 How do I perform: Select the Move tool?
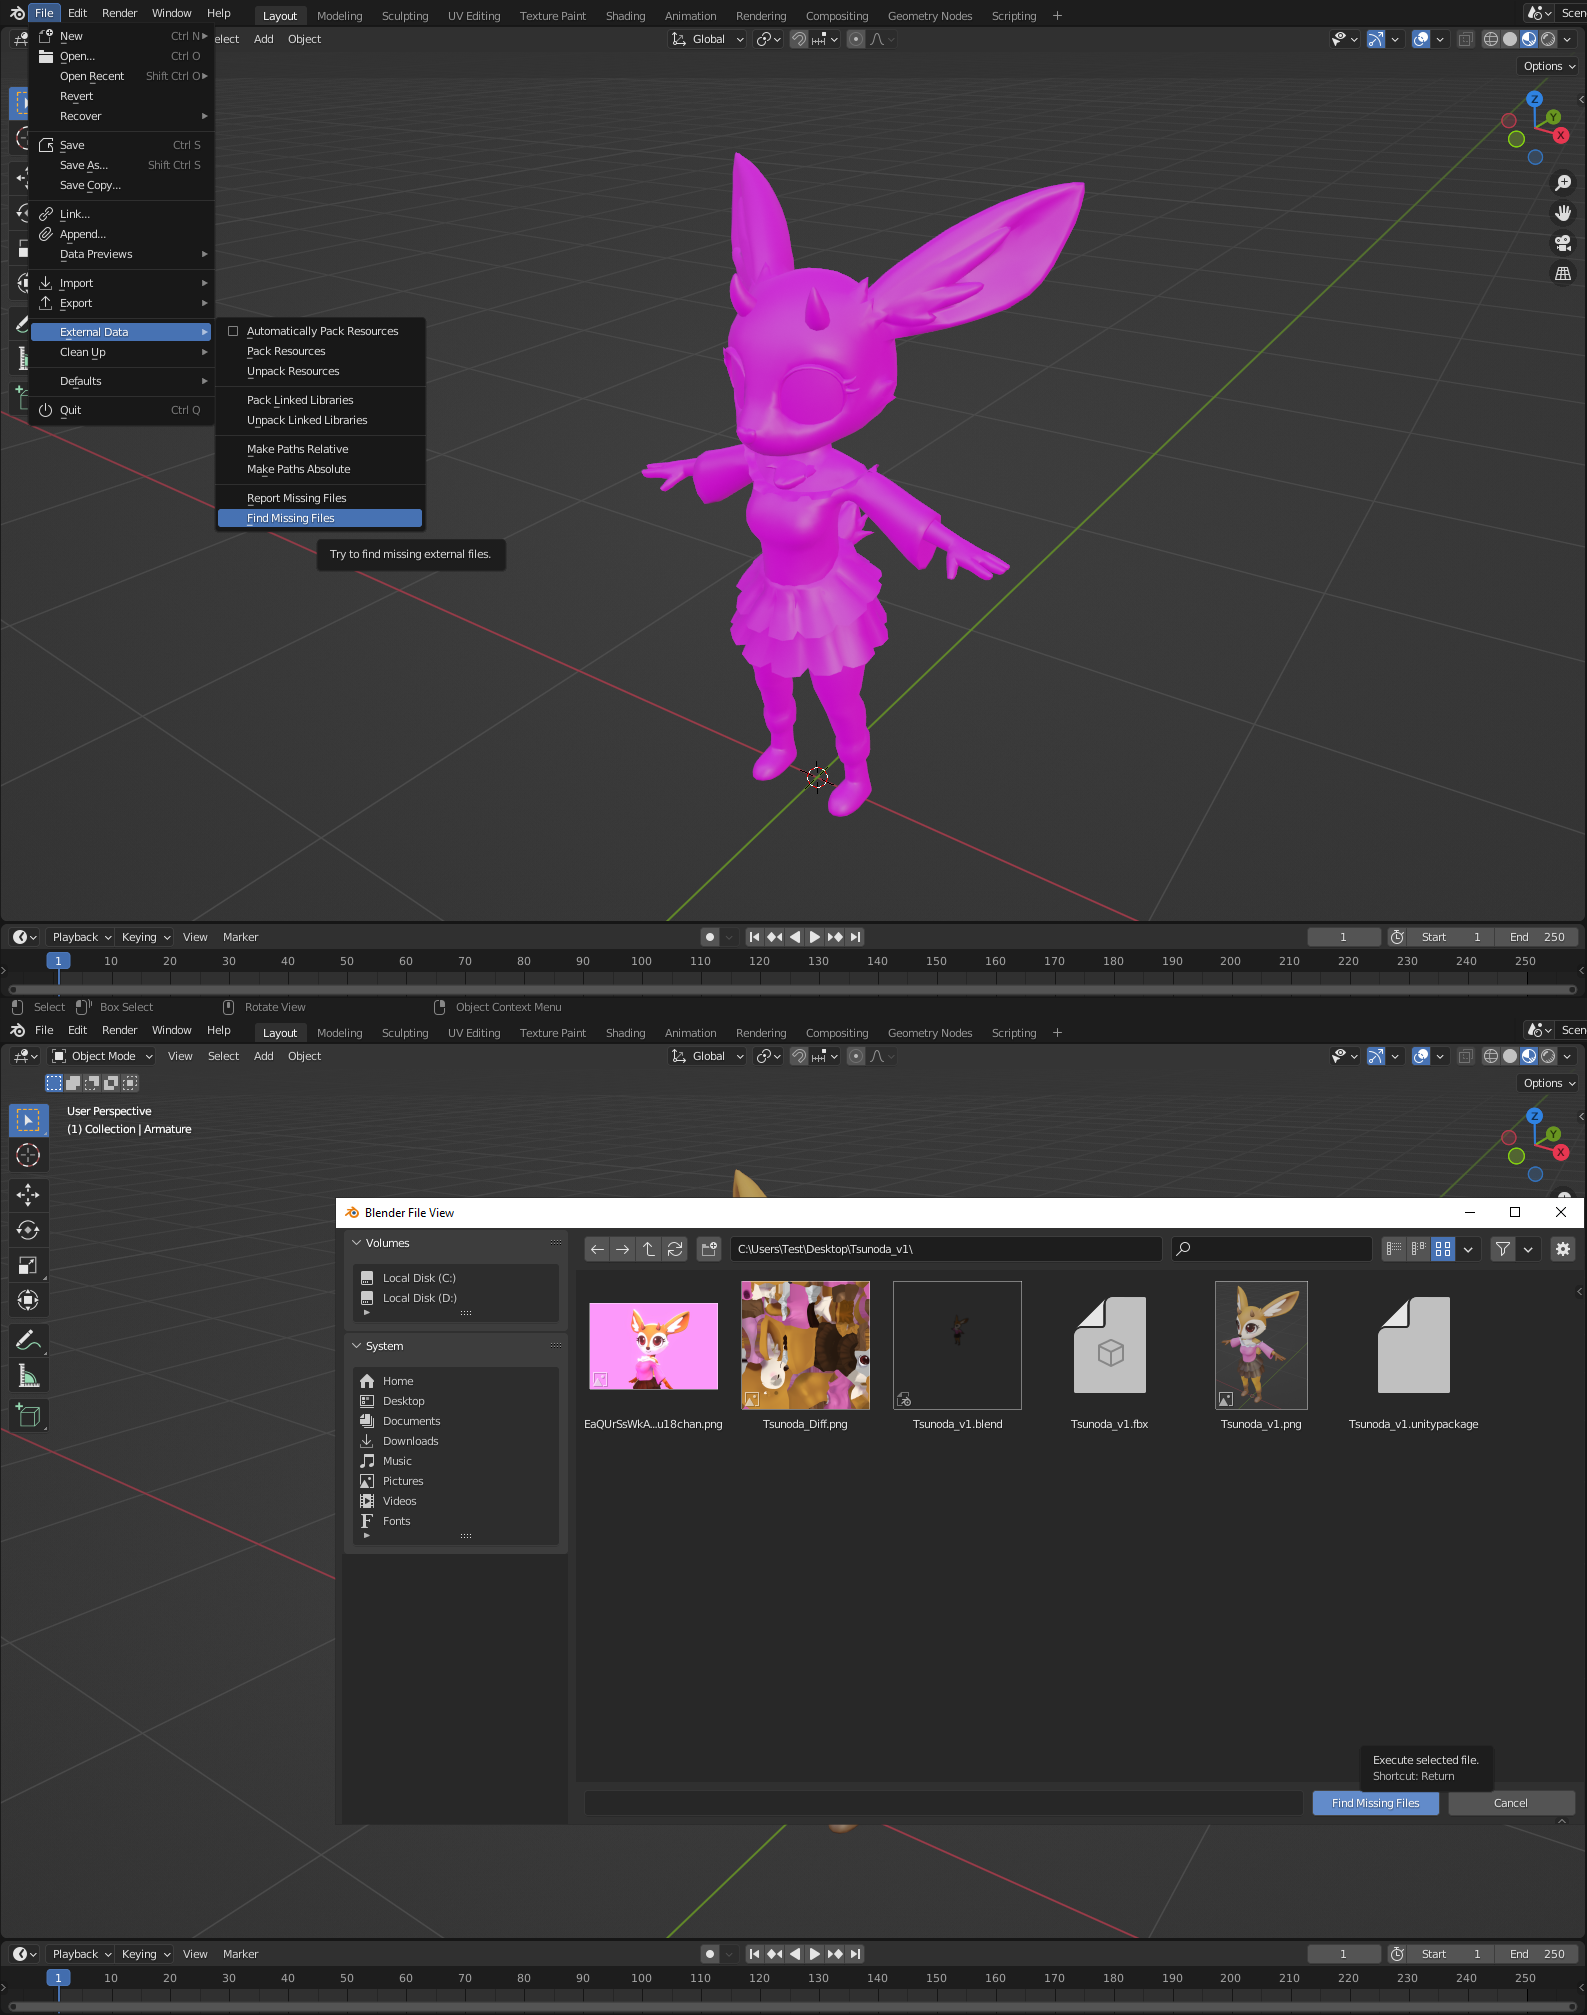click(28, 1195)
